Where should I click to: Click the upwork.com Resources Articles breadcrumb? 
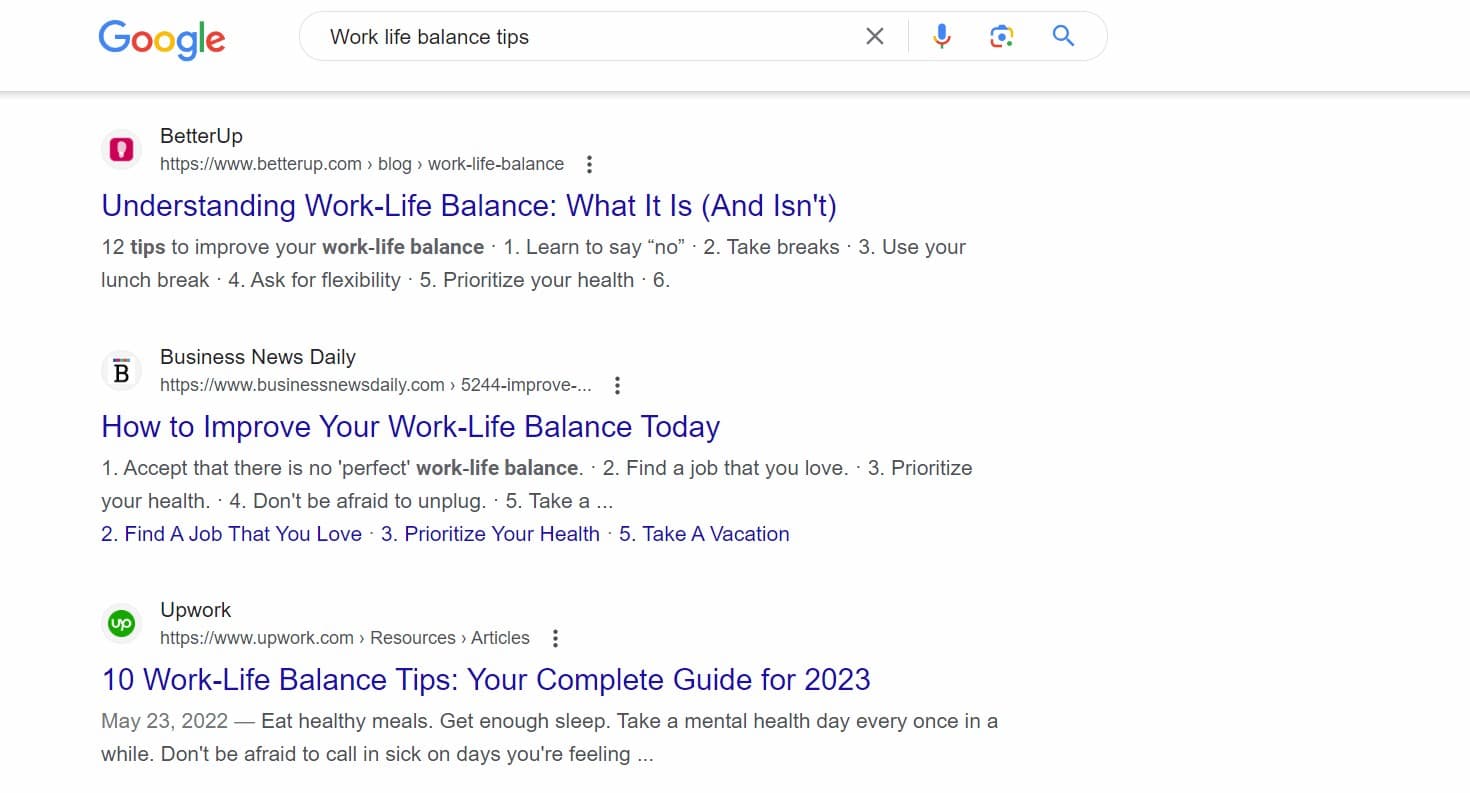(x=345, y=638)
